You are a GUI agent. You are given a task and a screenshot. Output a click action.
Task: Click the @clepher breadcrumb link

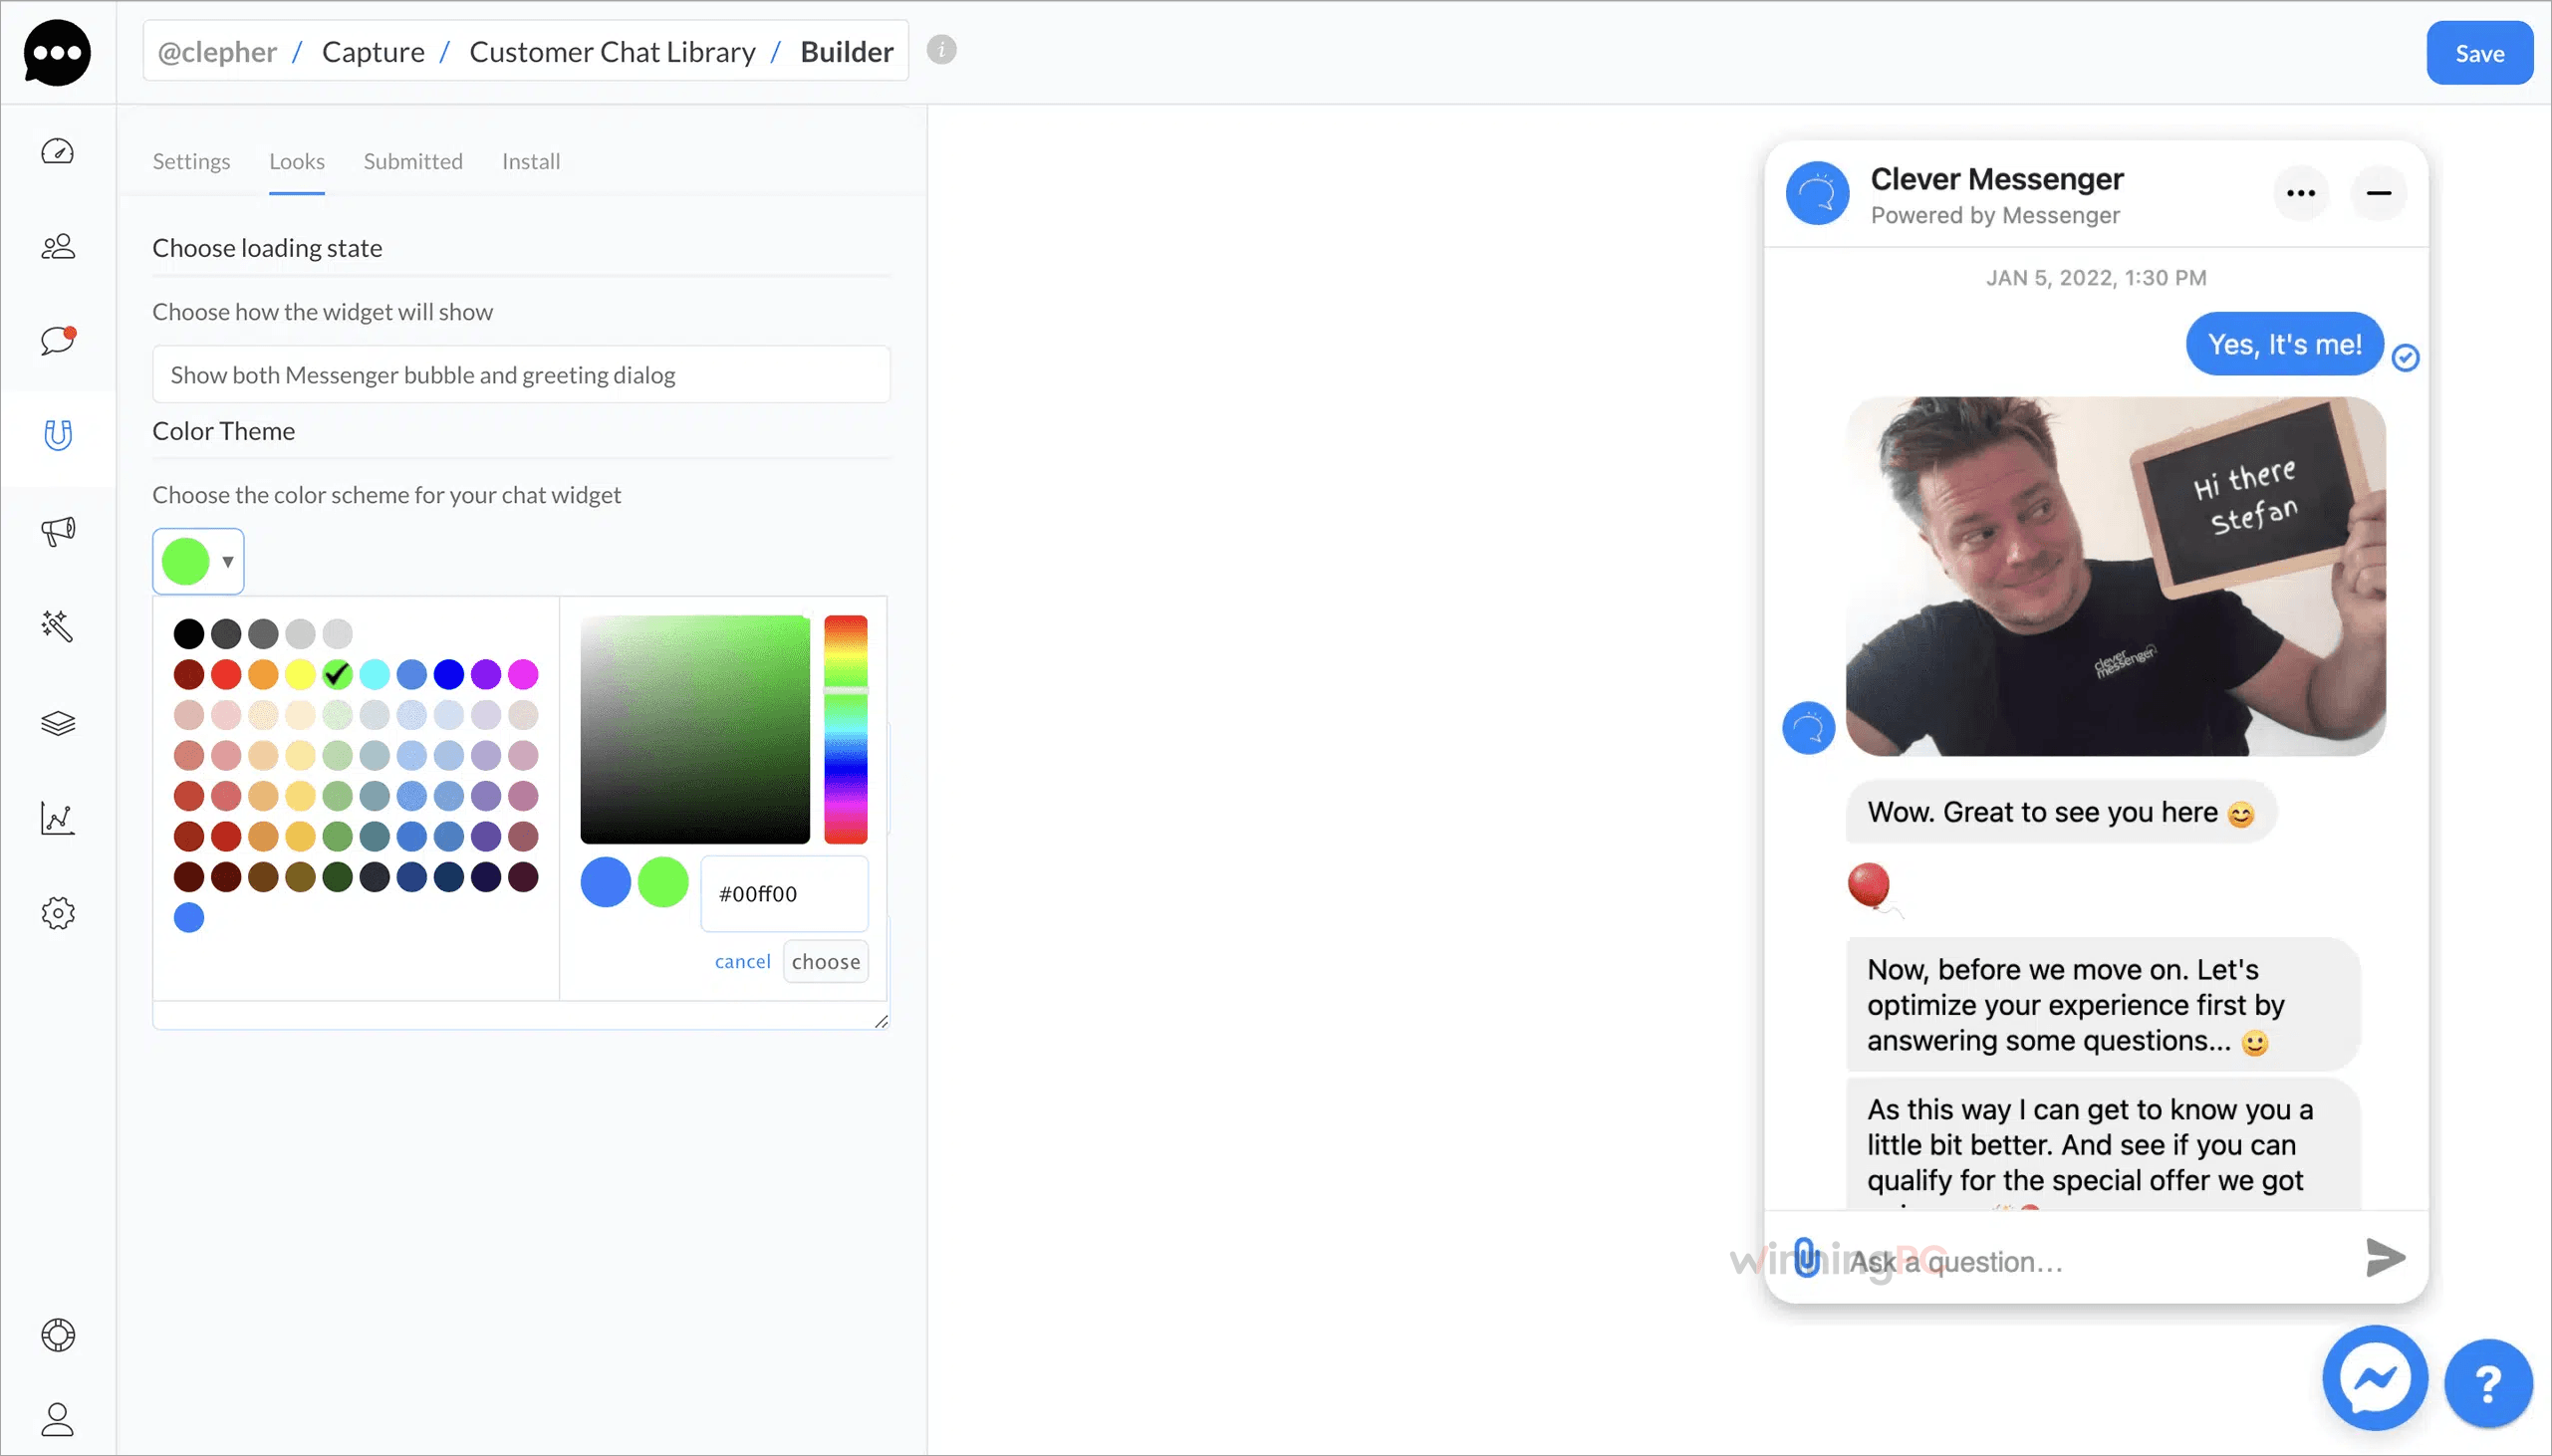(x=217, y=51)
